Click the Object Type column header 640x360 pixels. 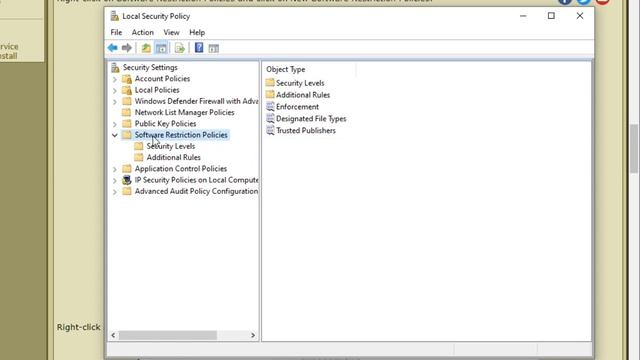(x=309, y=69)
